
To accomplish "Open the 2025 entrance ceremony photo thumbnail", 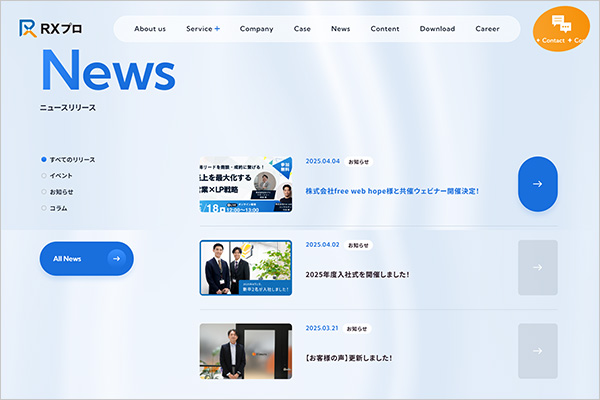I will click(x=246, y=268).
